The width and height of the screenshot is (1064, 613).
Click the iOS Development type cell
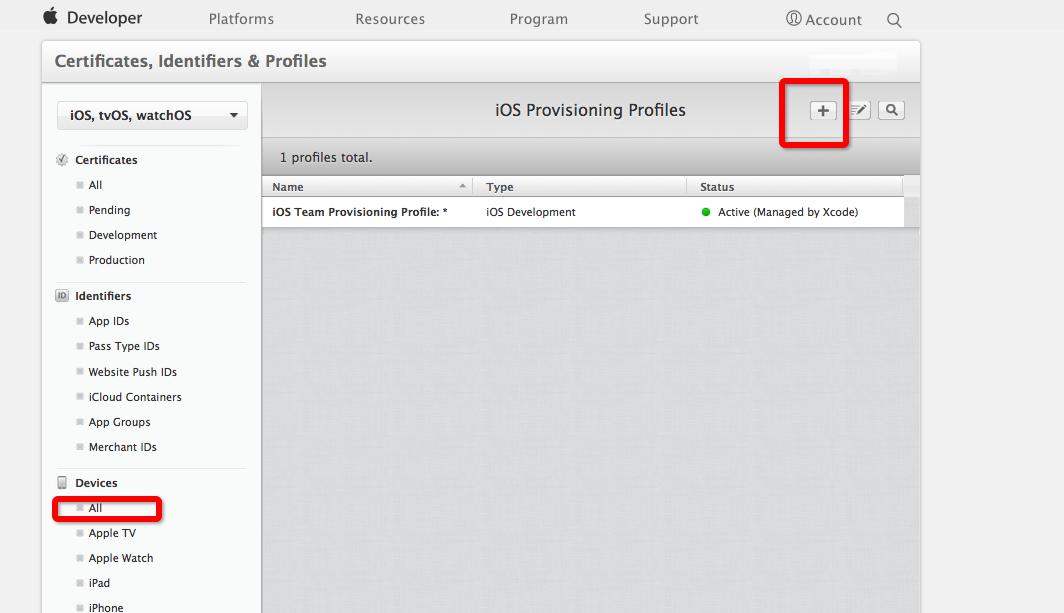coord(531,212)
